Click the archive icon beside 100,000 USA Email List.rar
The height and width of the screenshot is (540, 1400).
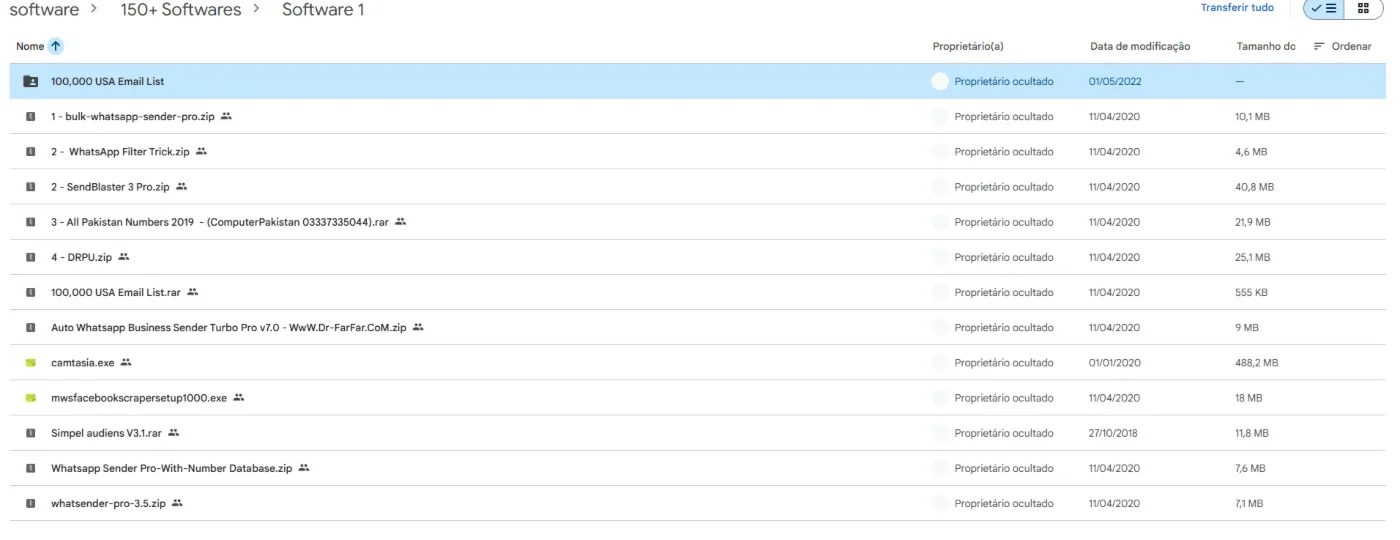(31, 292)
